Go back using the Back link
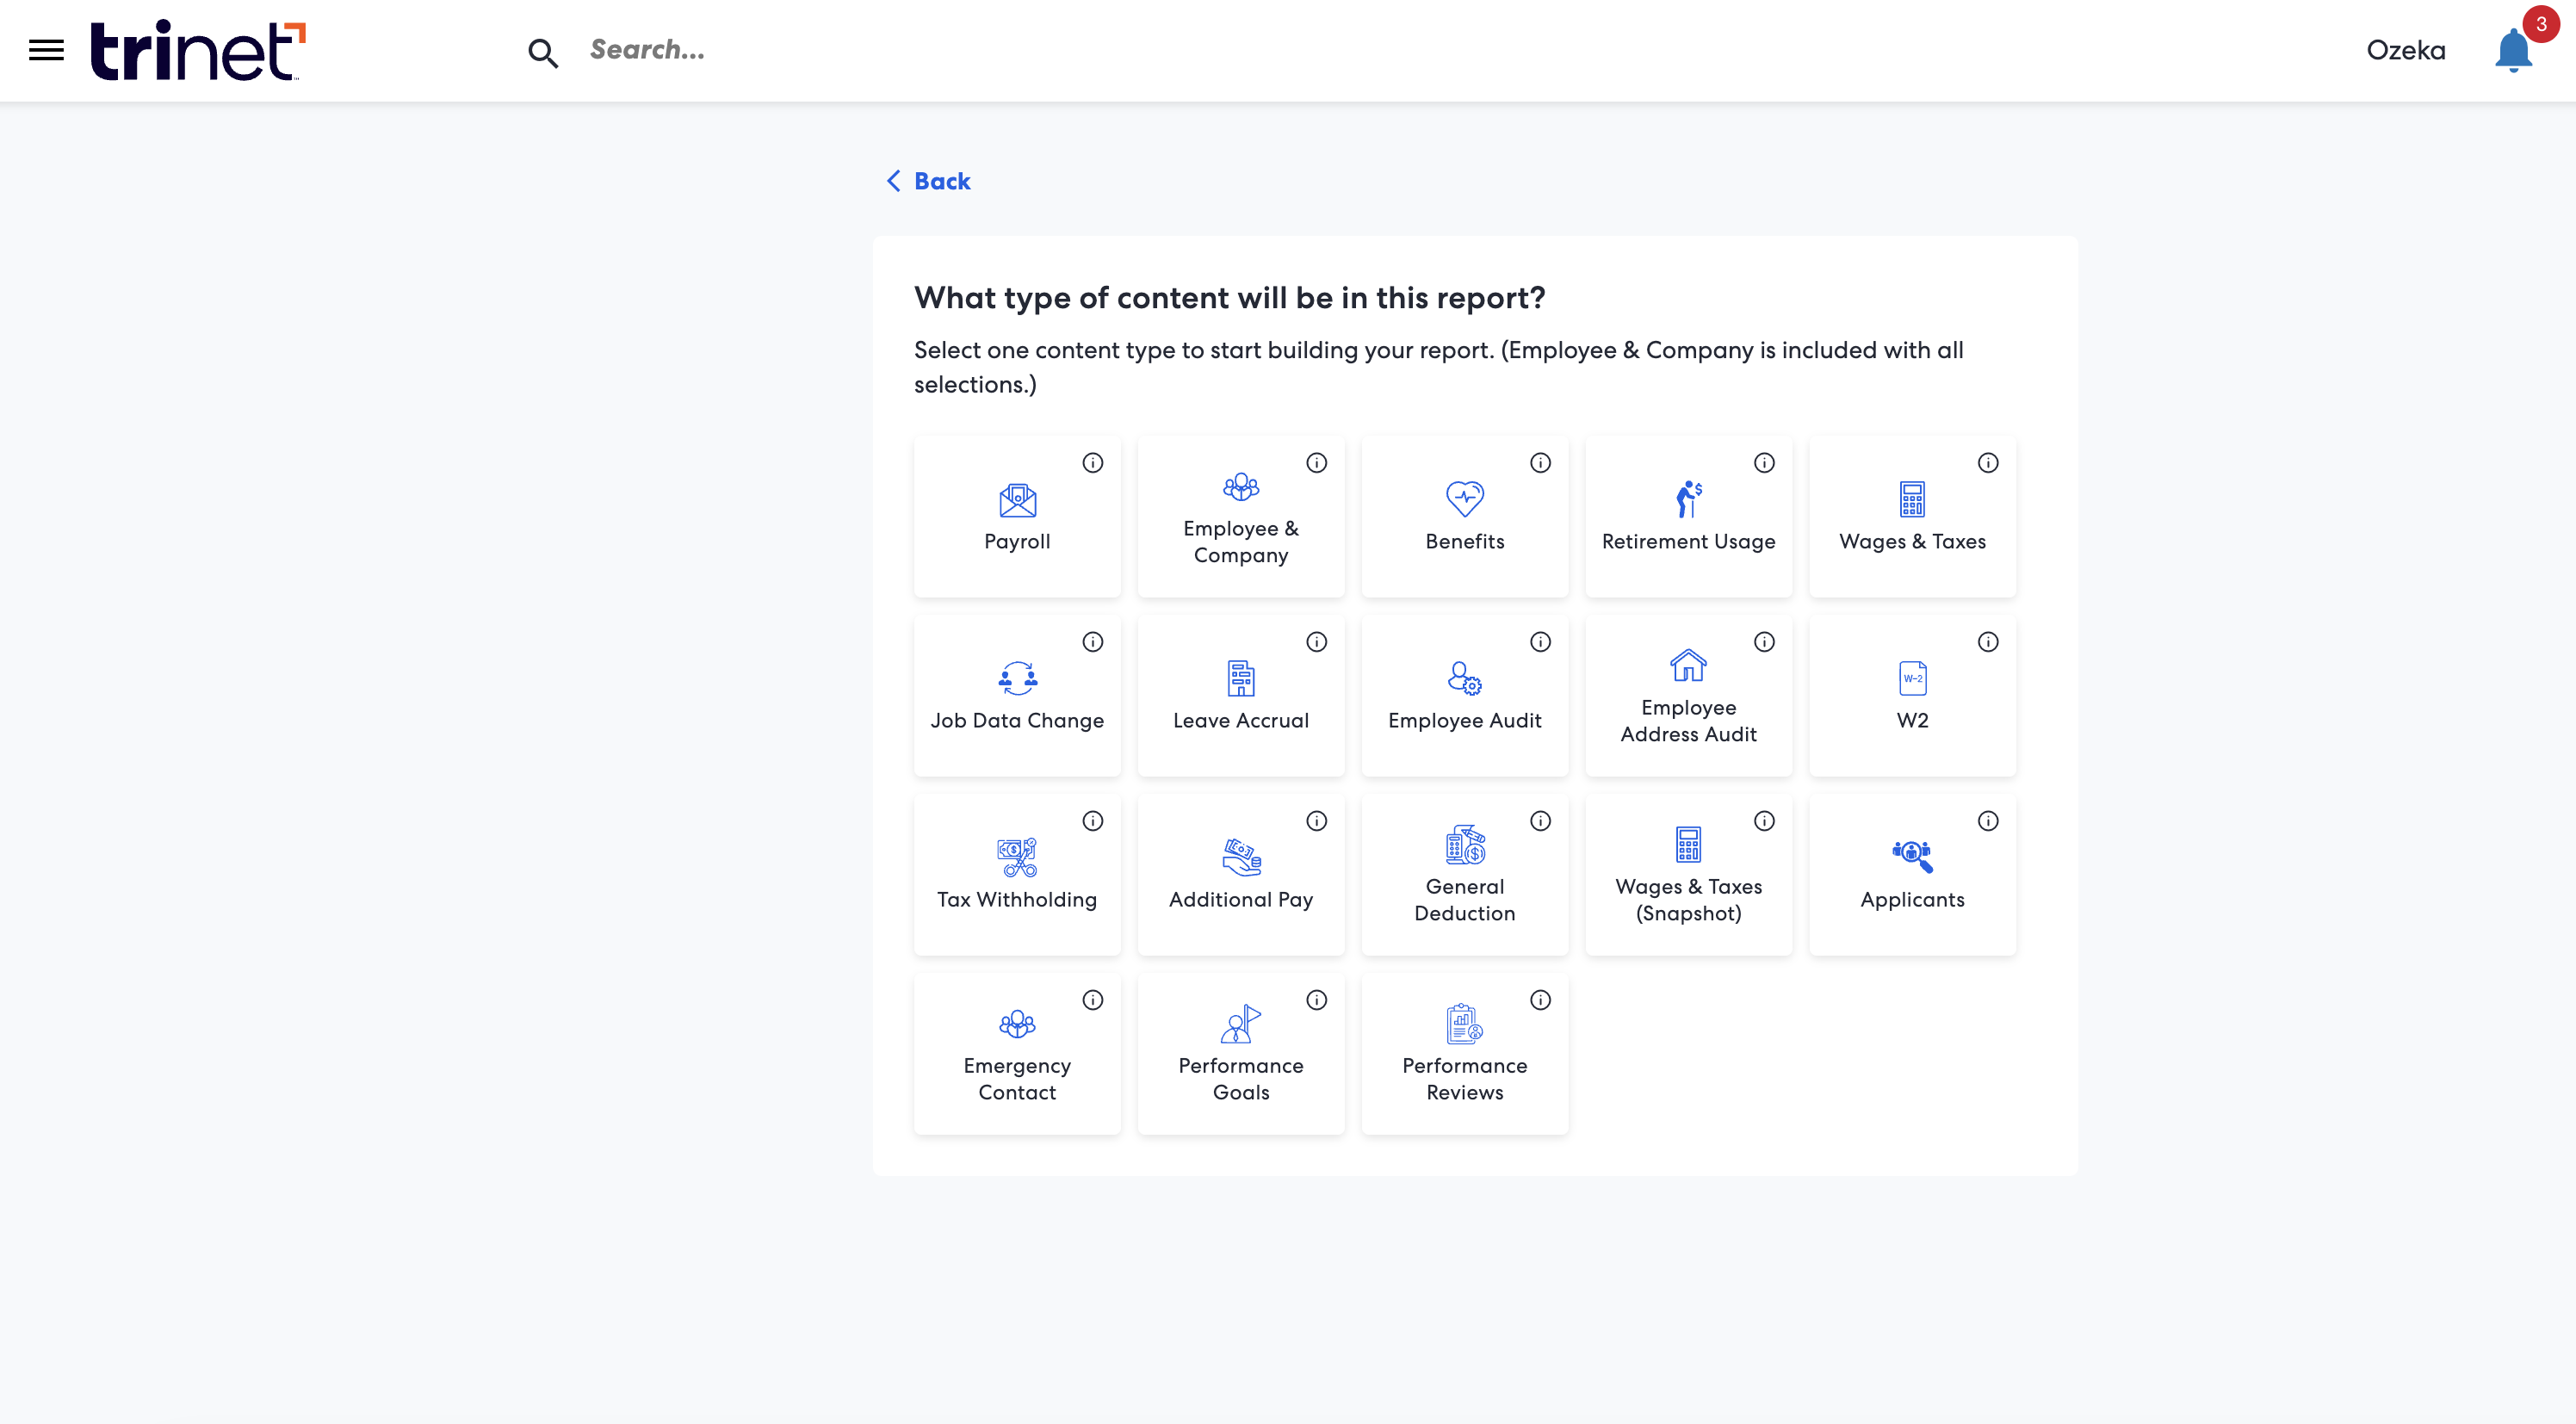Image resolution: width=2576 pixels, height=1424 pixels. point(929,181)
